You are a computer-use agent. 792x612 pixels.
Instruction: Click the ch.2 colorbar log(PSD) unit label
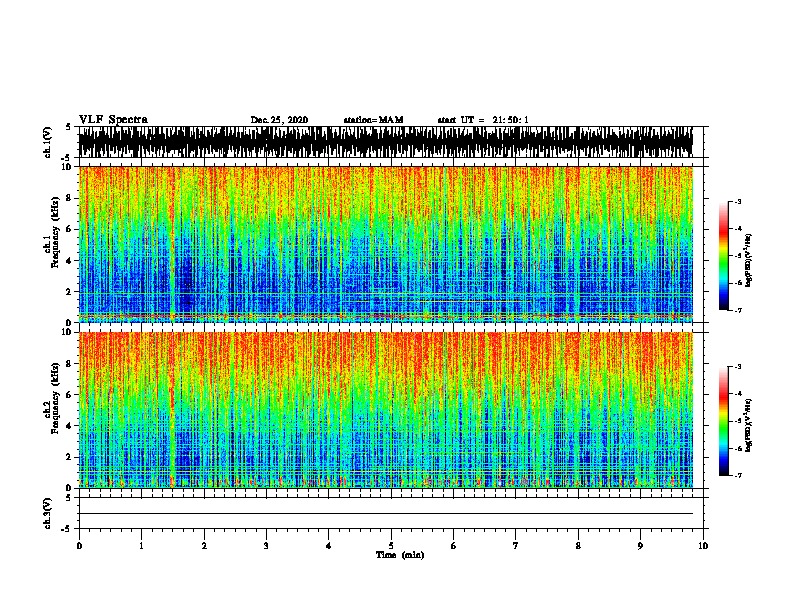pos(749,425)
